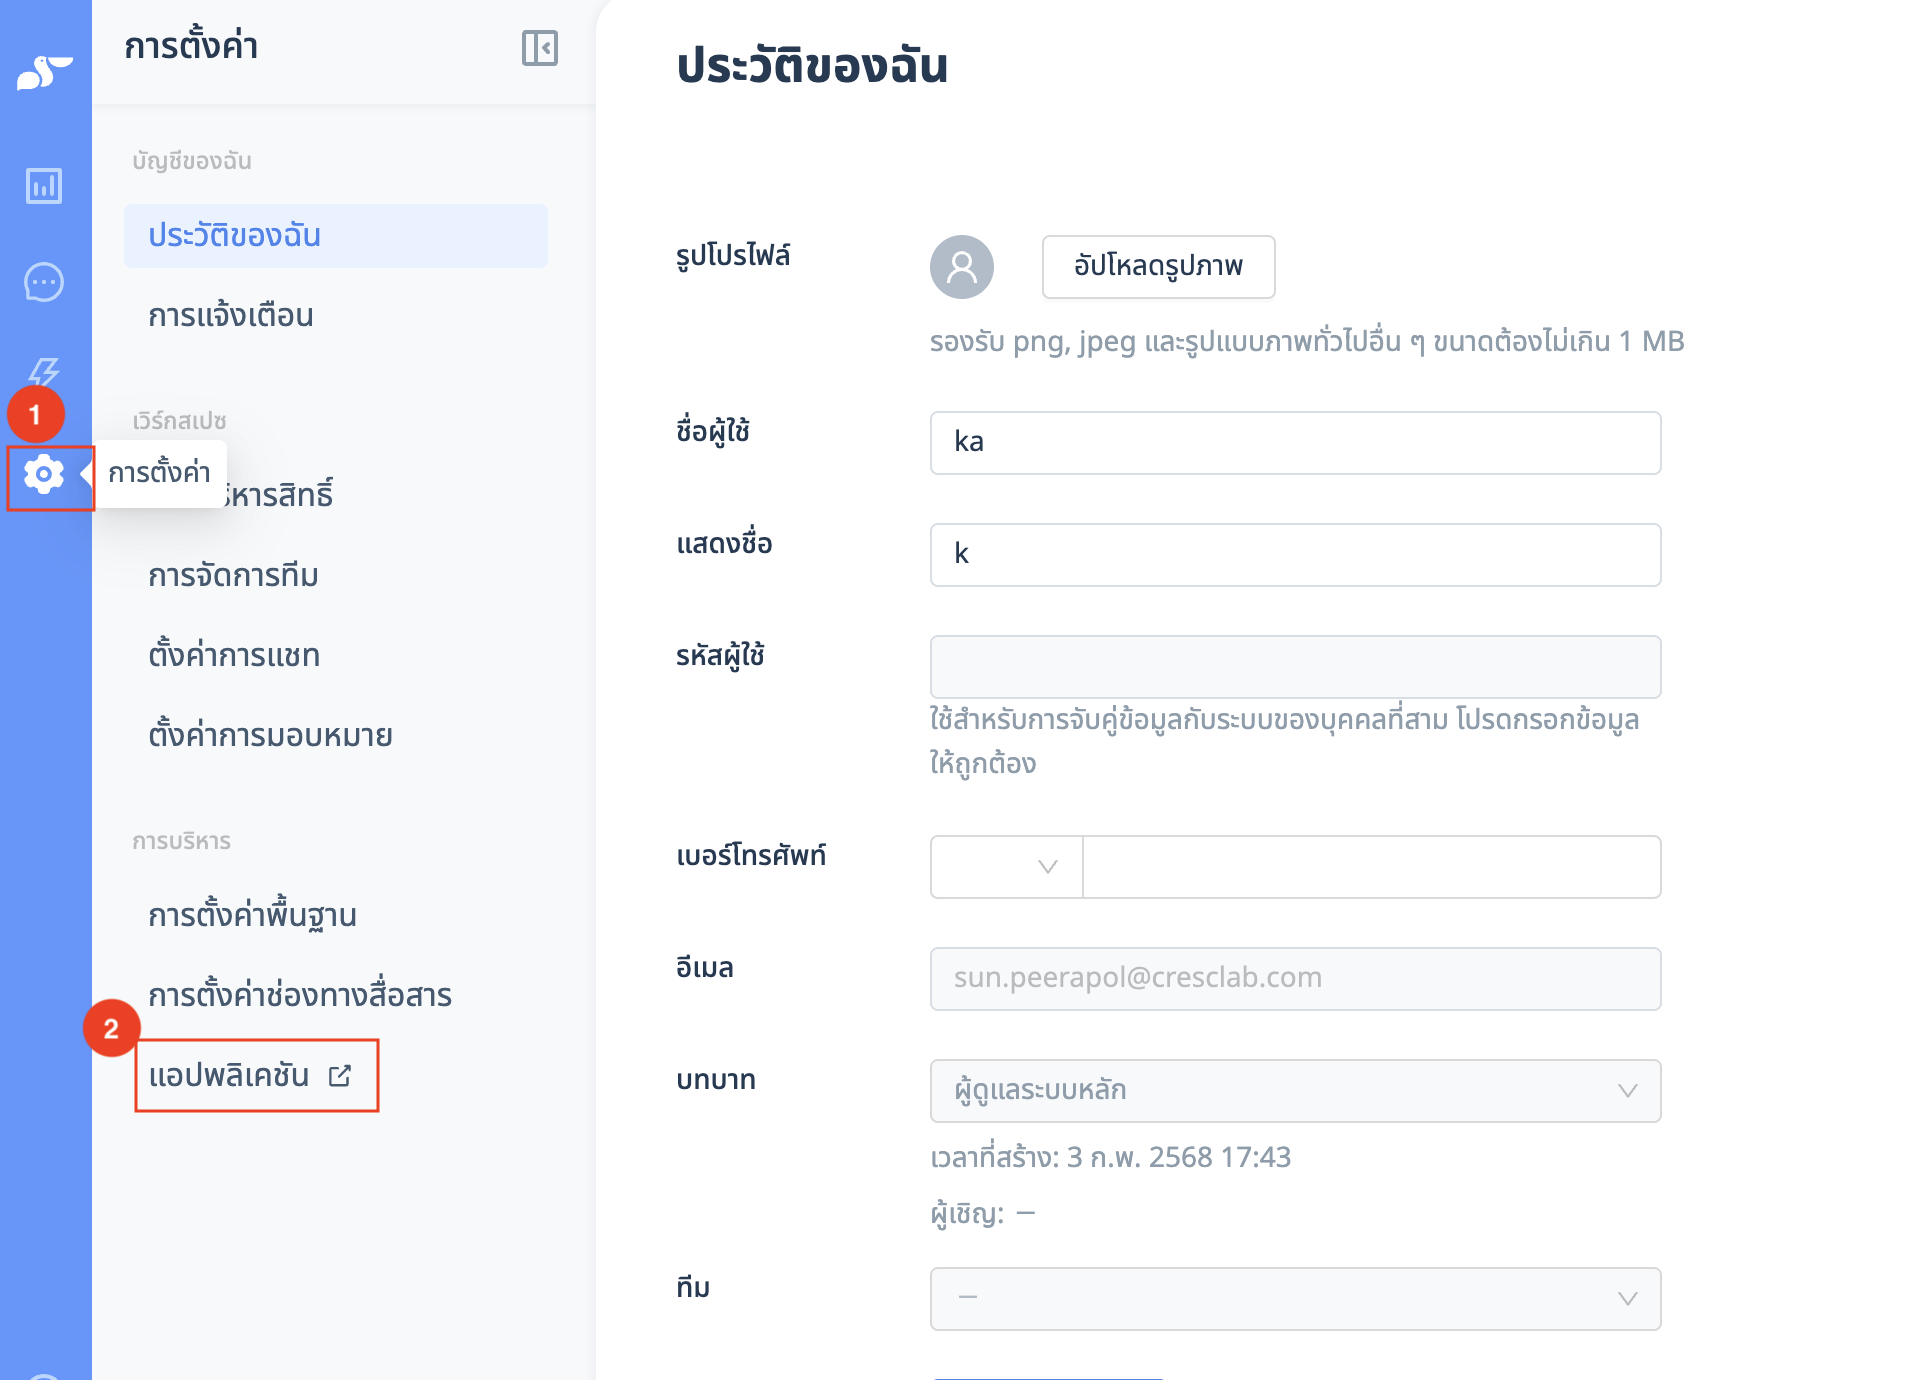Open the บทบาท role dropdown
Viewport: 1926px width, 1380px height.
tap(1295, 1091)
